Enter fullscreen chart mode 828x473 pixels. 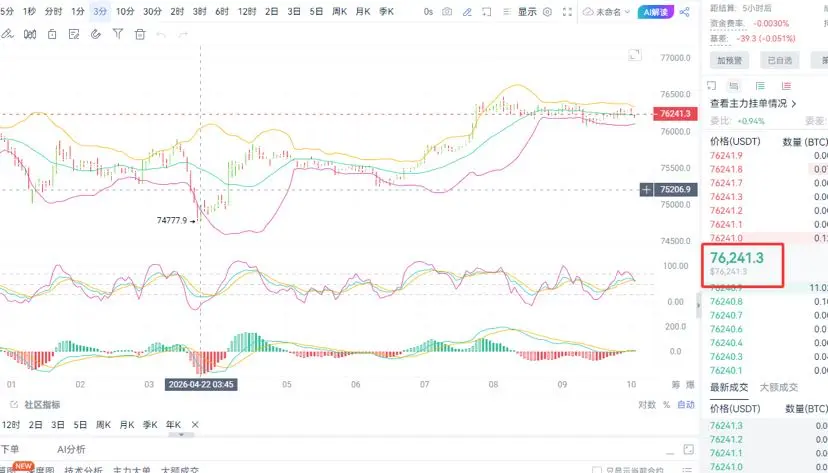click(x=567, y=12)
